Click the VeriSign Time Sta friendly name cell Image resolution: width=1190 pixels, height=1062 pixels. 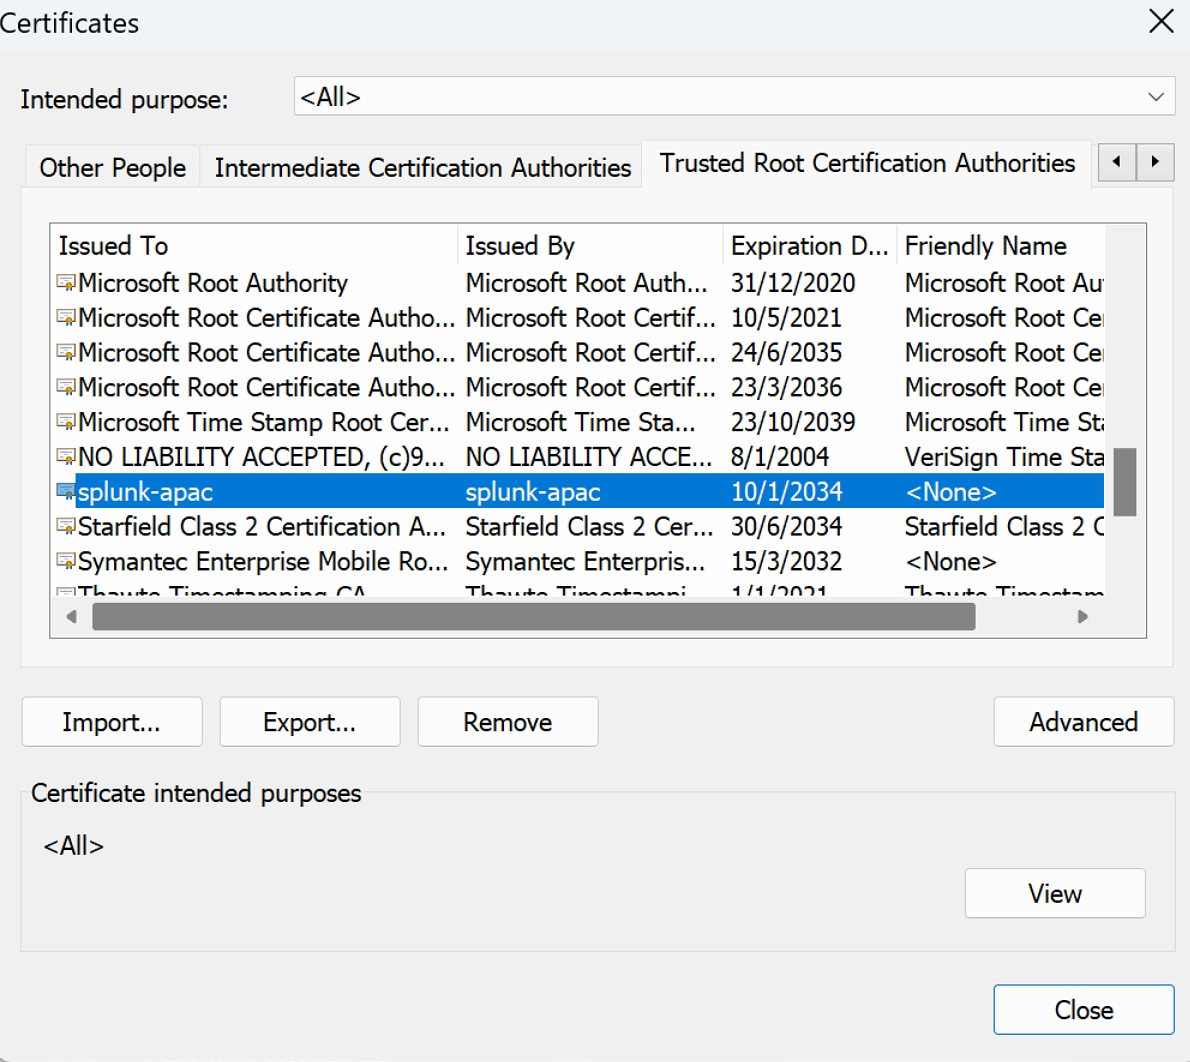[x=1004, y=457]
